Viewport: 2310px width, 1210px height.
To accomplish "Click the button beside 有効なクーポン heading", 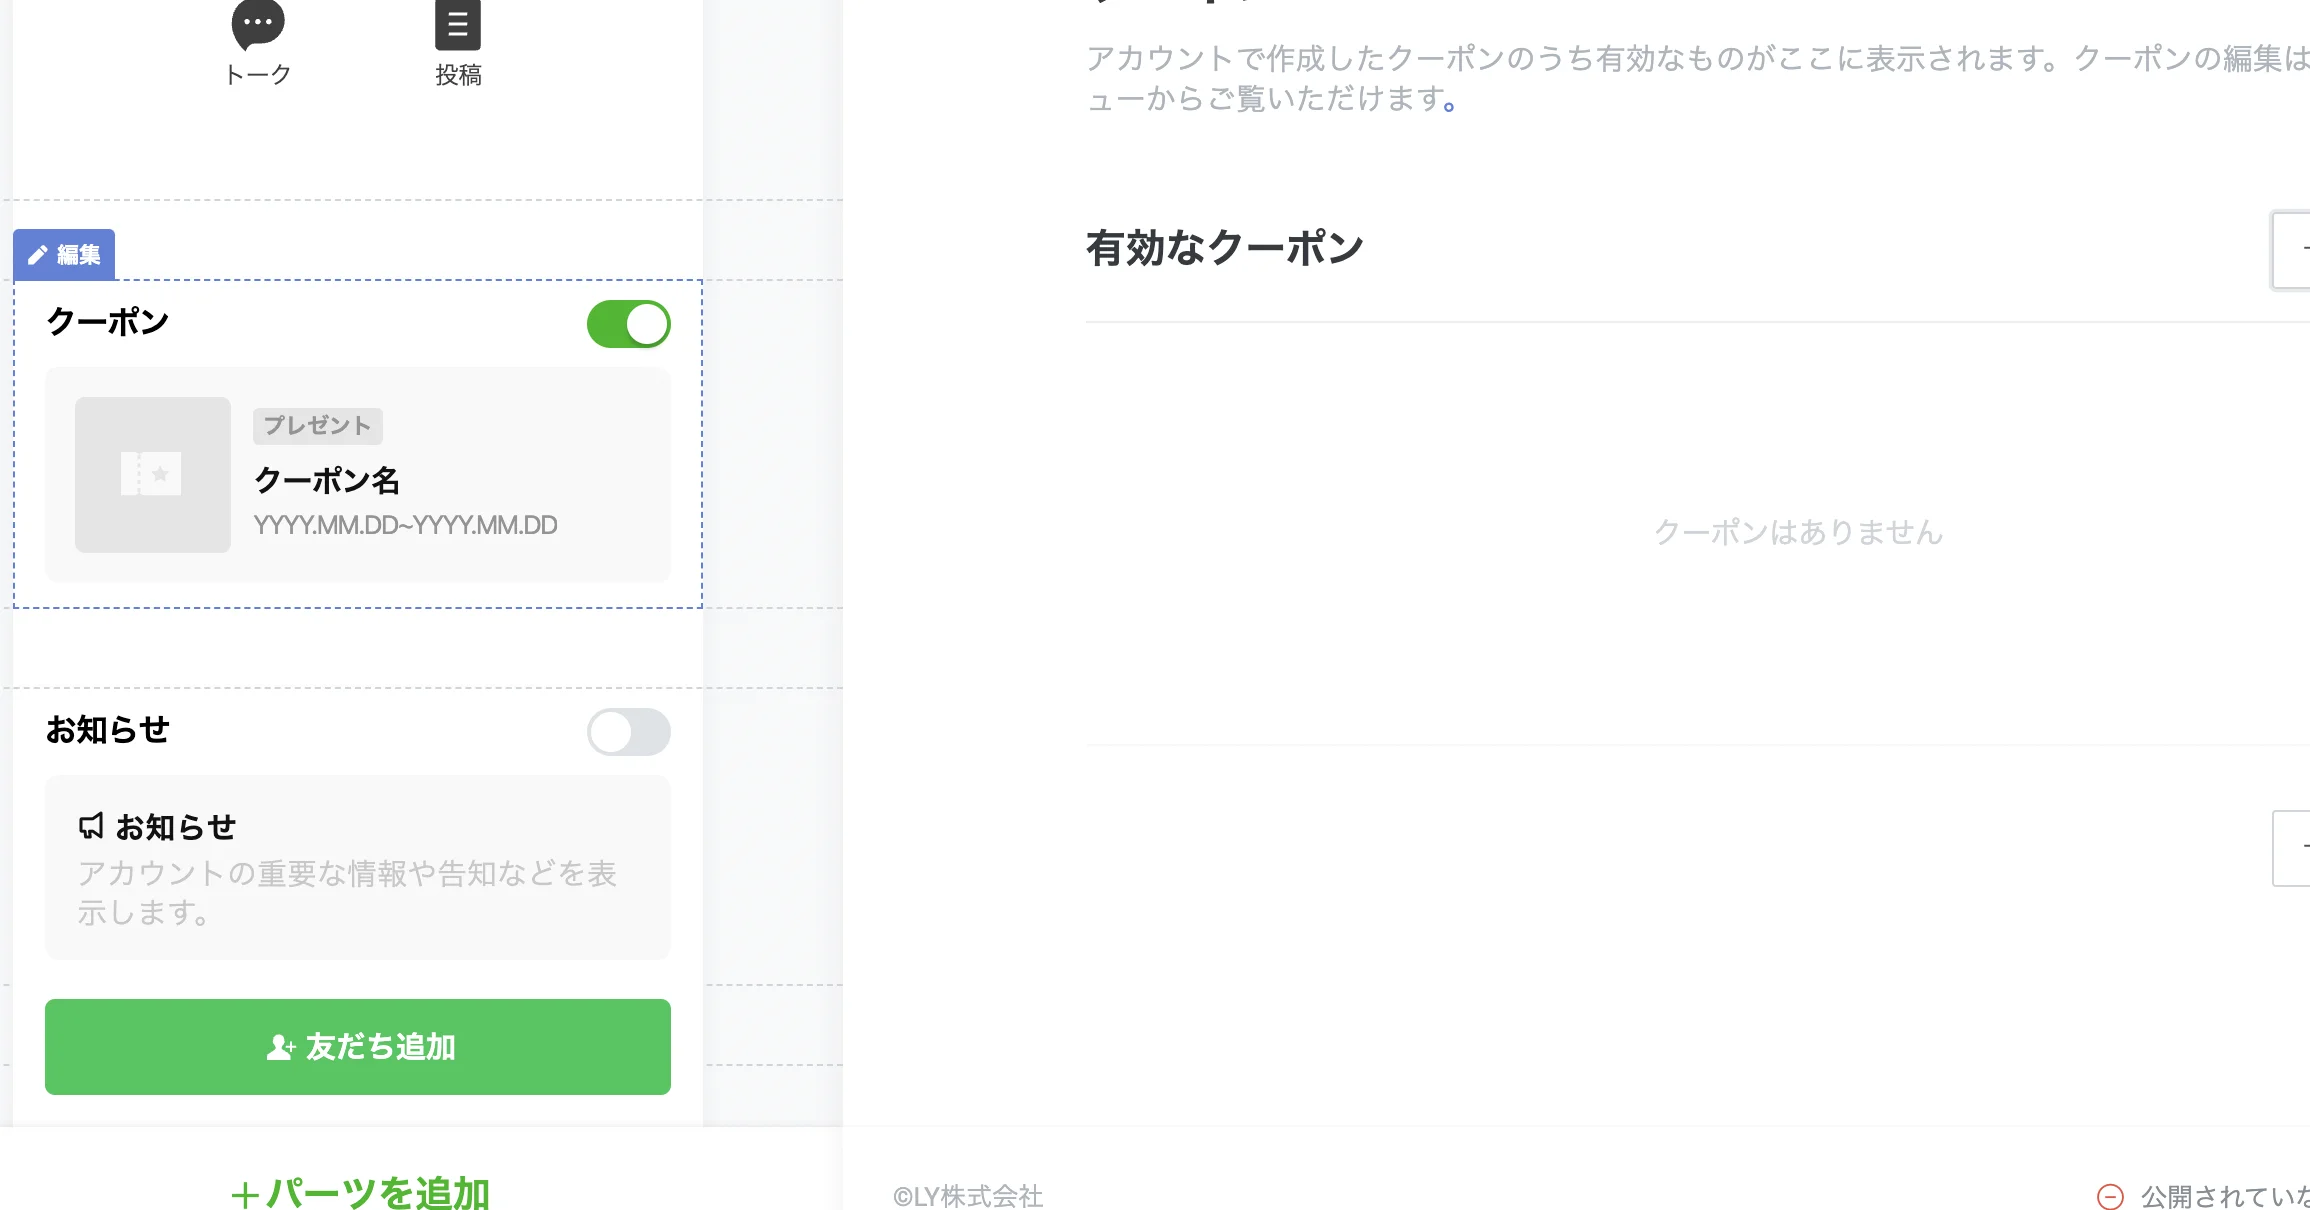I will coord(2291,250).
